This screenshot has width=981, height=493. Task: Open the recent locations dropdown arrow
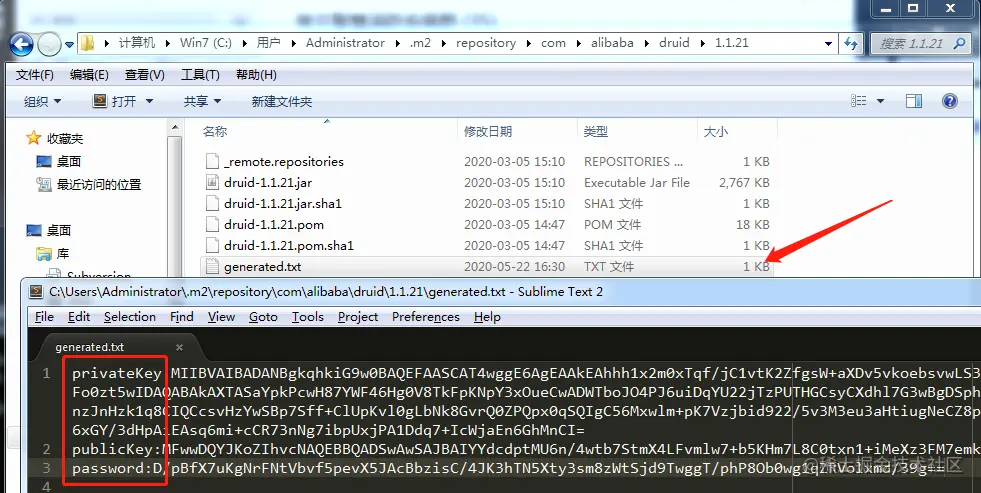pyautogui.click(x=69, y=44)
